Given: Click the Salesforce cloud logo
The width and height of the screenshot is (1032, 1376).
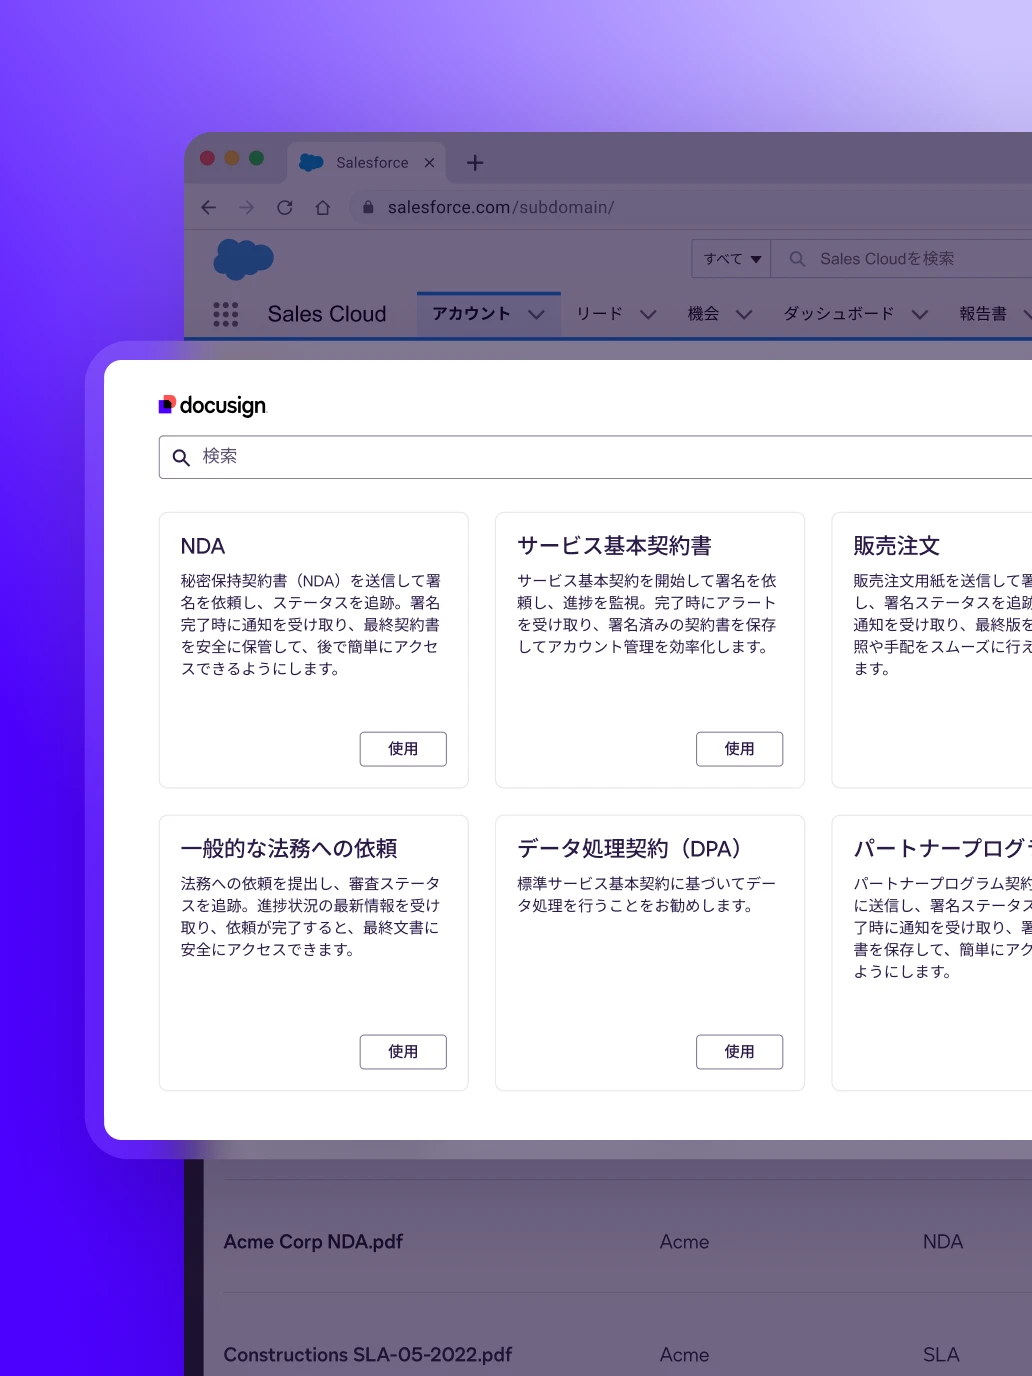Looking at the screenshot, I should pyautogui.click(x=243, y=259).
